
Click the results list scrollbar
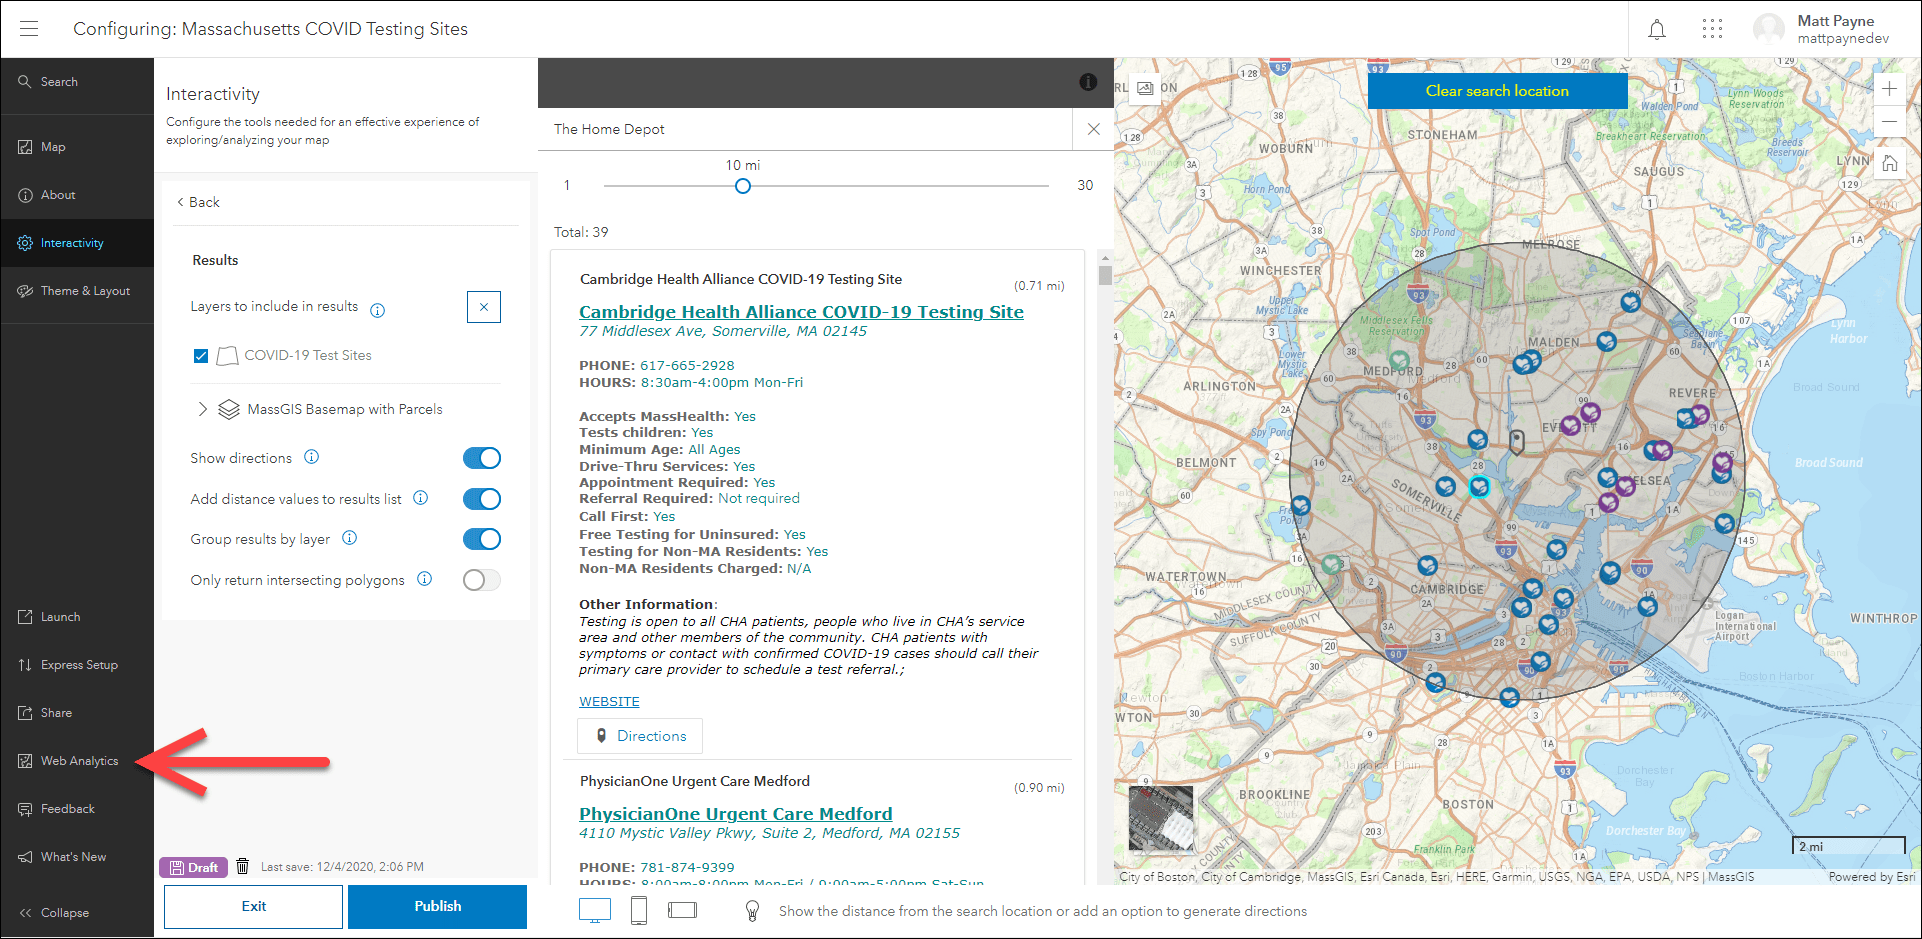click(x=1105, y=275)
